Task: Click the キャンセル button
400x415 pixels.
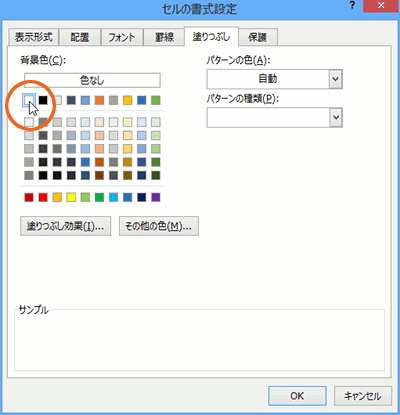Action: (363, 396)
